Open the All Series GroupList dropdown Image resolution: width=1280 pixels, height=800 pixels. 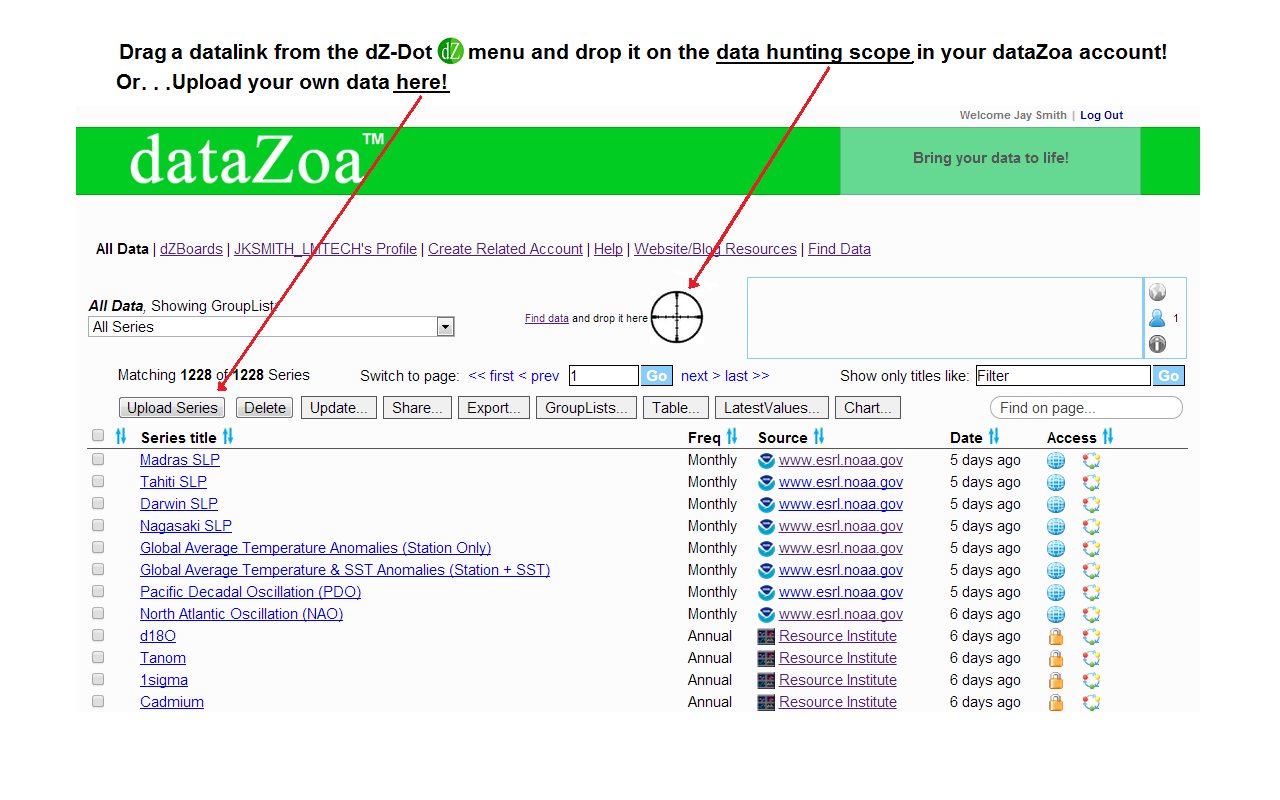271,327
